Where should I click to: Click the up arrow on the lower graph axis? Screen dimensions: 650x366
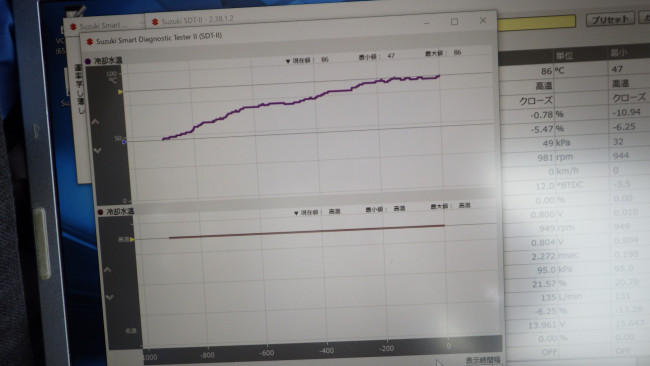coord(107,270)
